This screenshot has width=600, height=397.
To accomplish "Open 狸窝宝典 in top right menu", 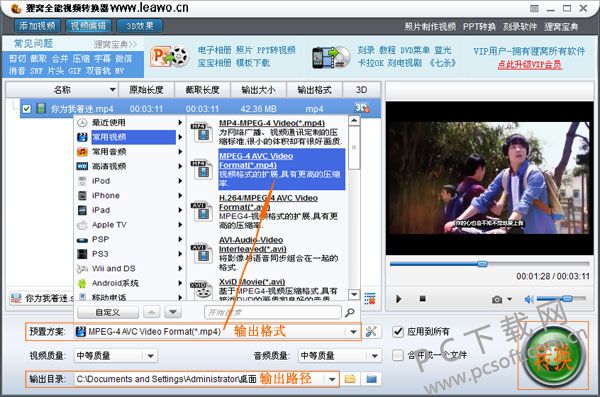I will 561,26.
